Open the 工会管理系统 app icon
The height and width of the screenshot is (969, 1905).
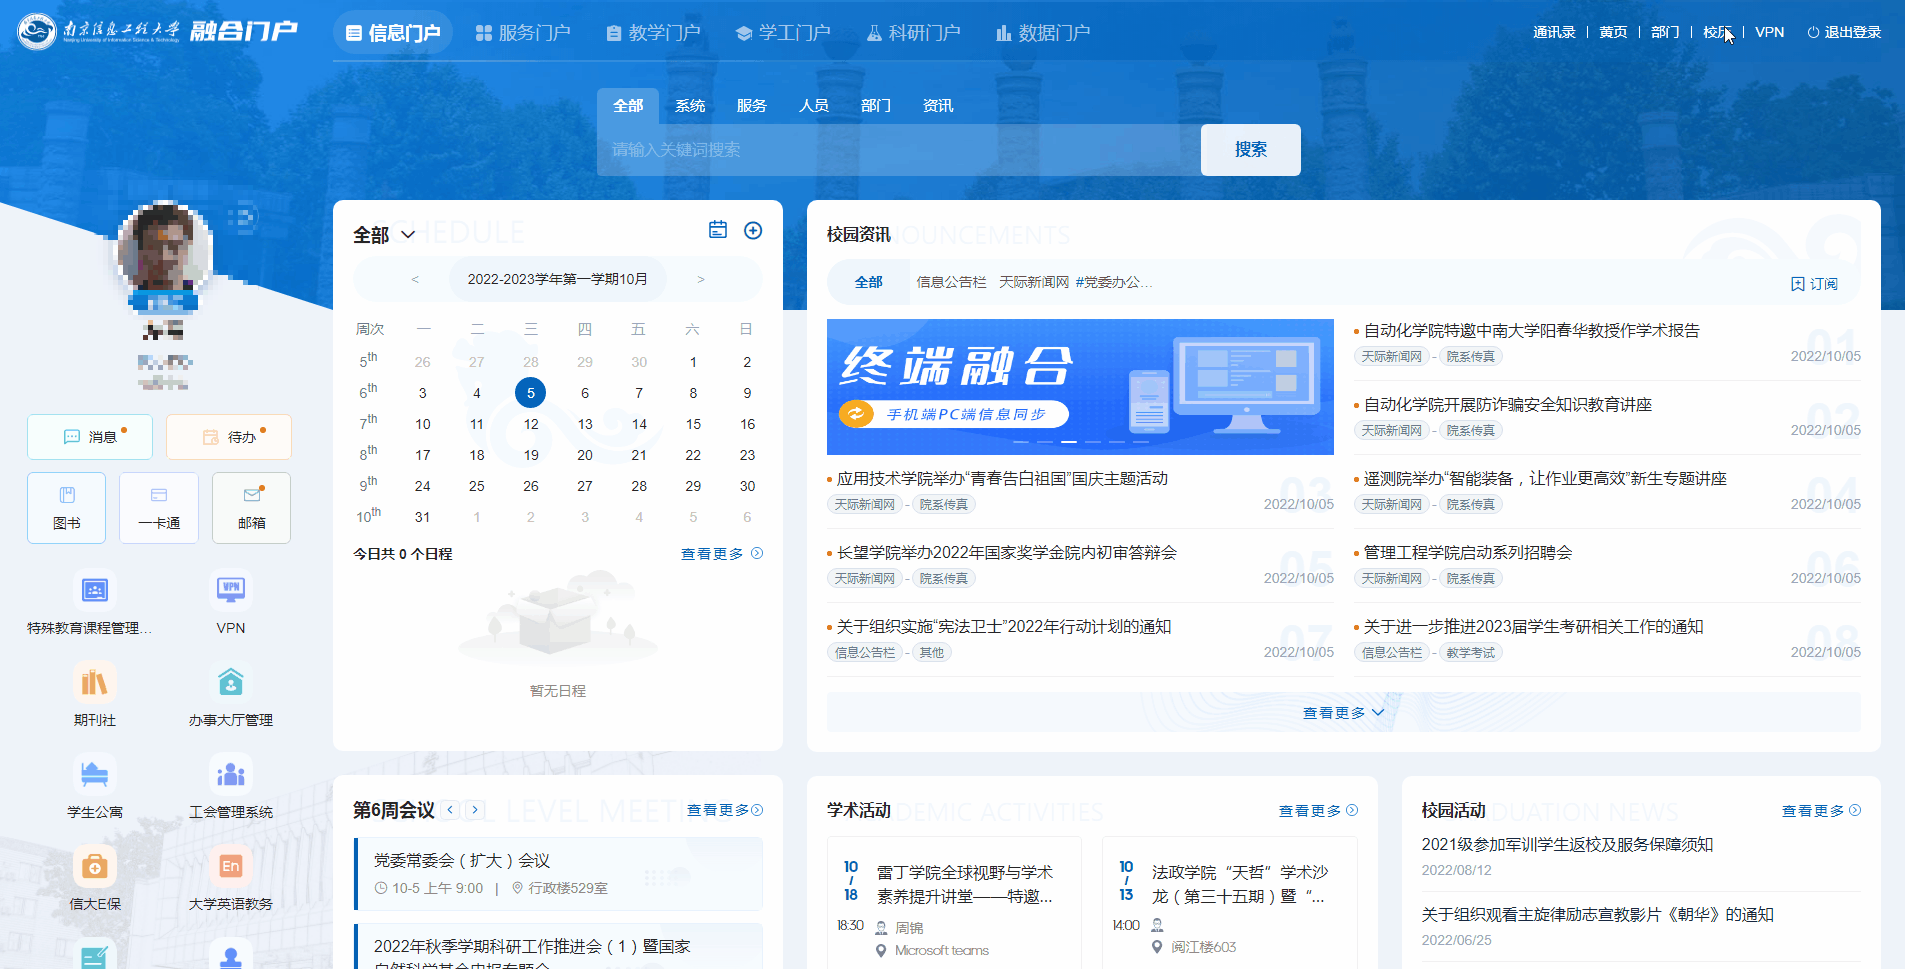pyautogui.click(x=230, y=775)
